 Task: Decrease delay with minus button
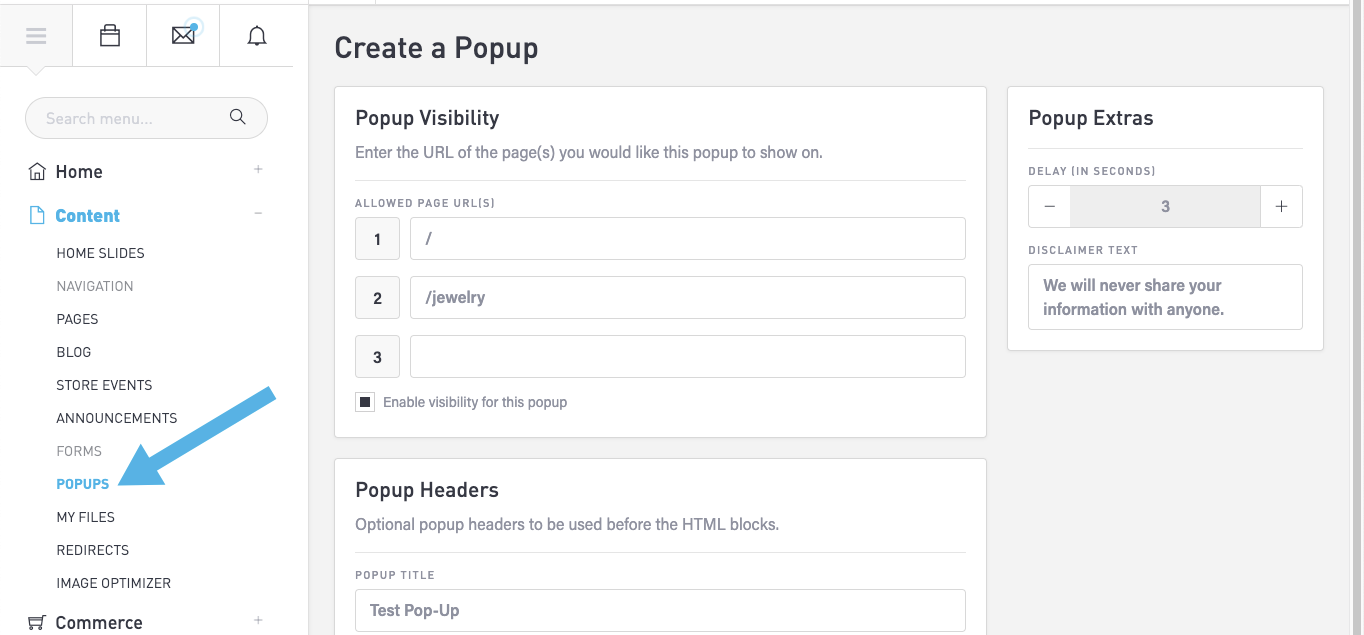pyautogui.click(x=1049, y=207)
